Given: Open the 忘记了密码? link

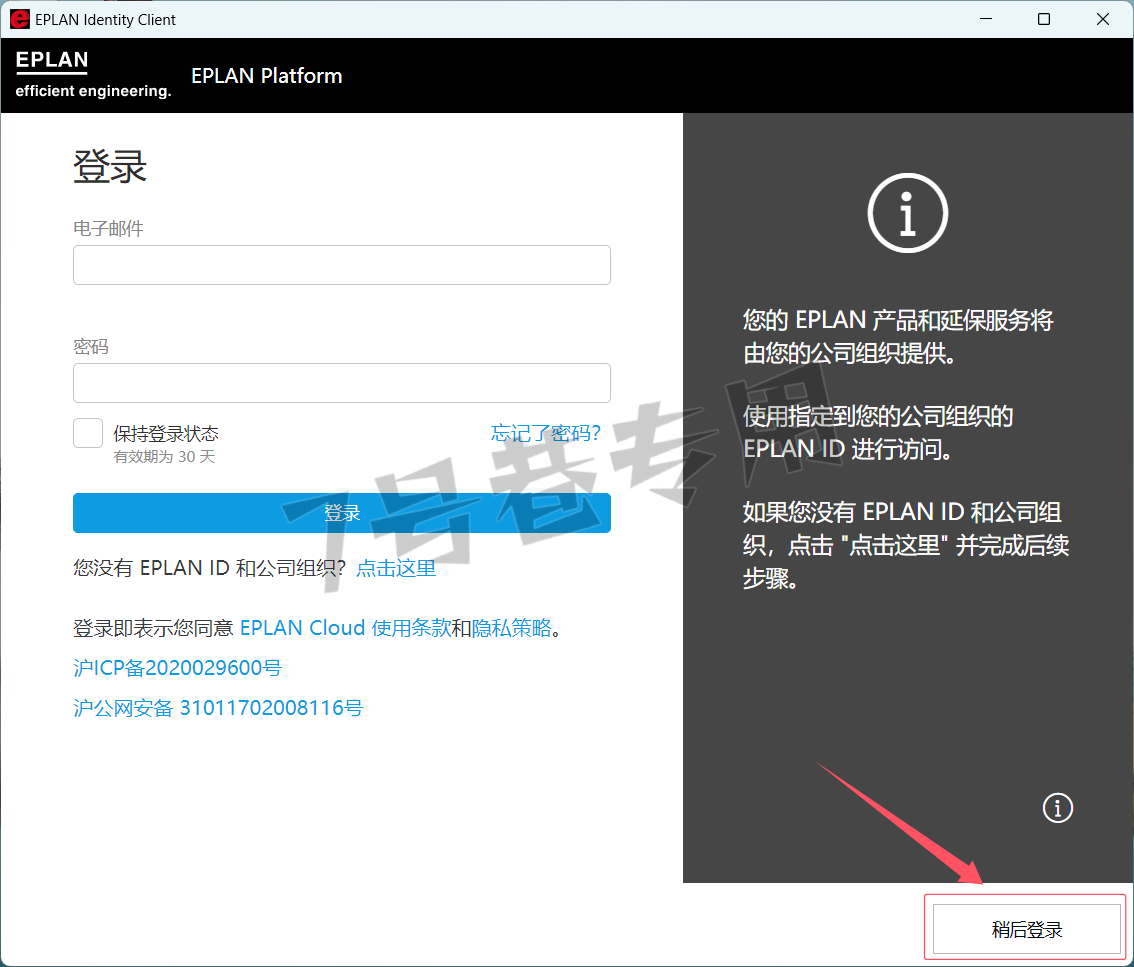Looking at the screenshot, I should [545, 433].
